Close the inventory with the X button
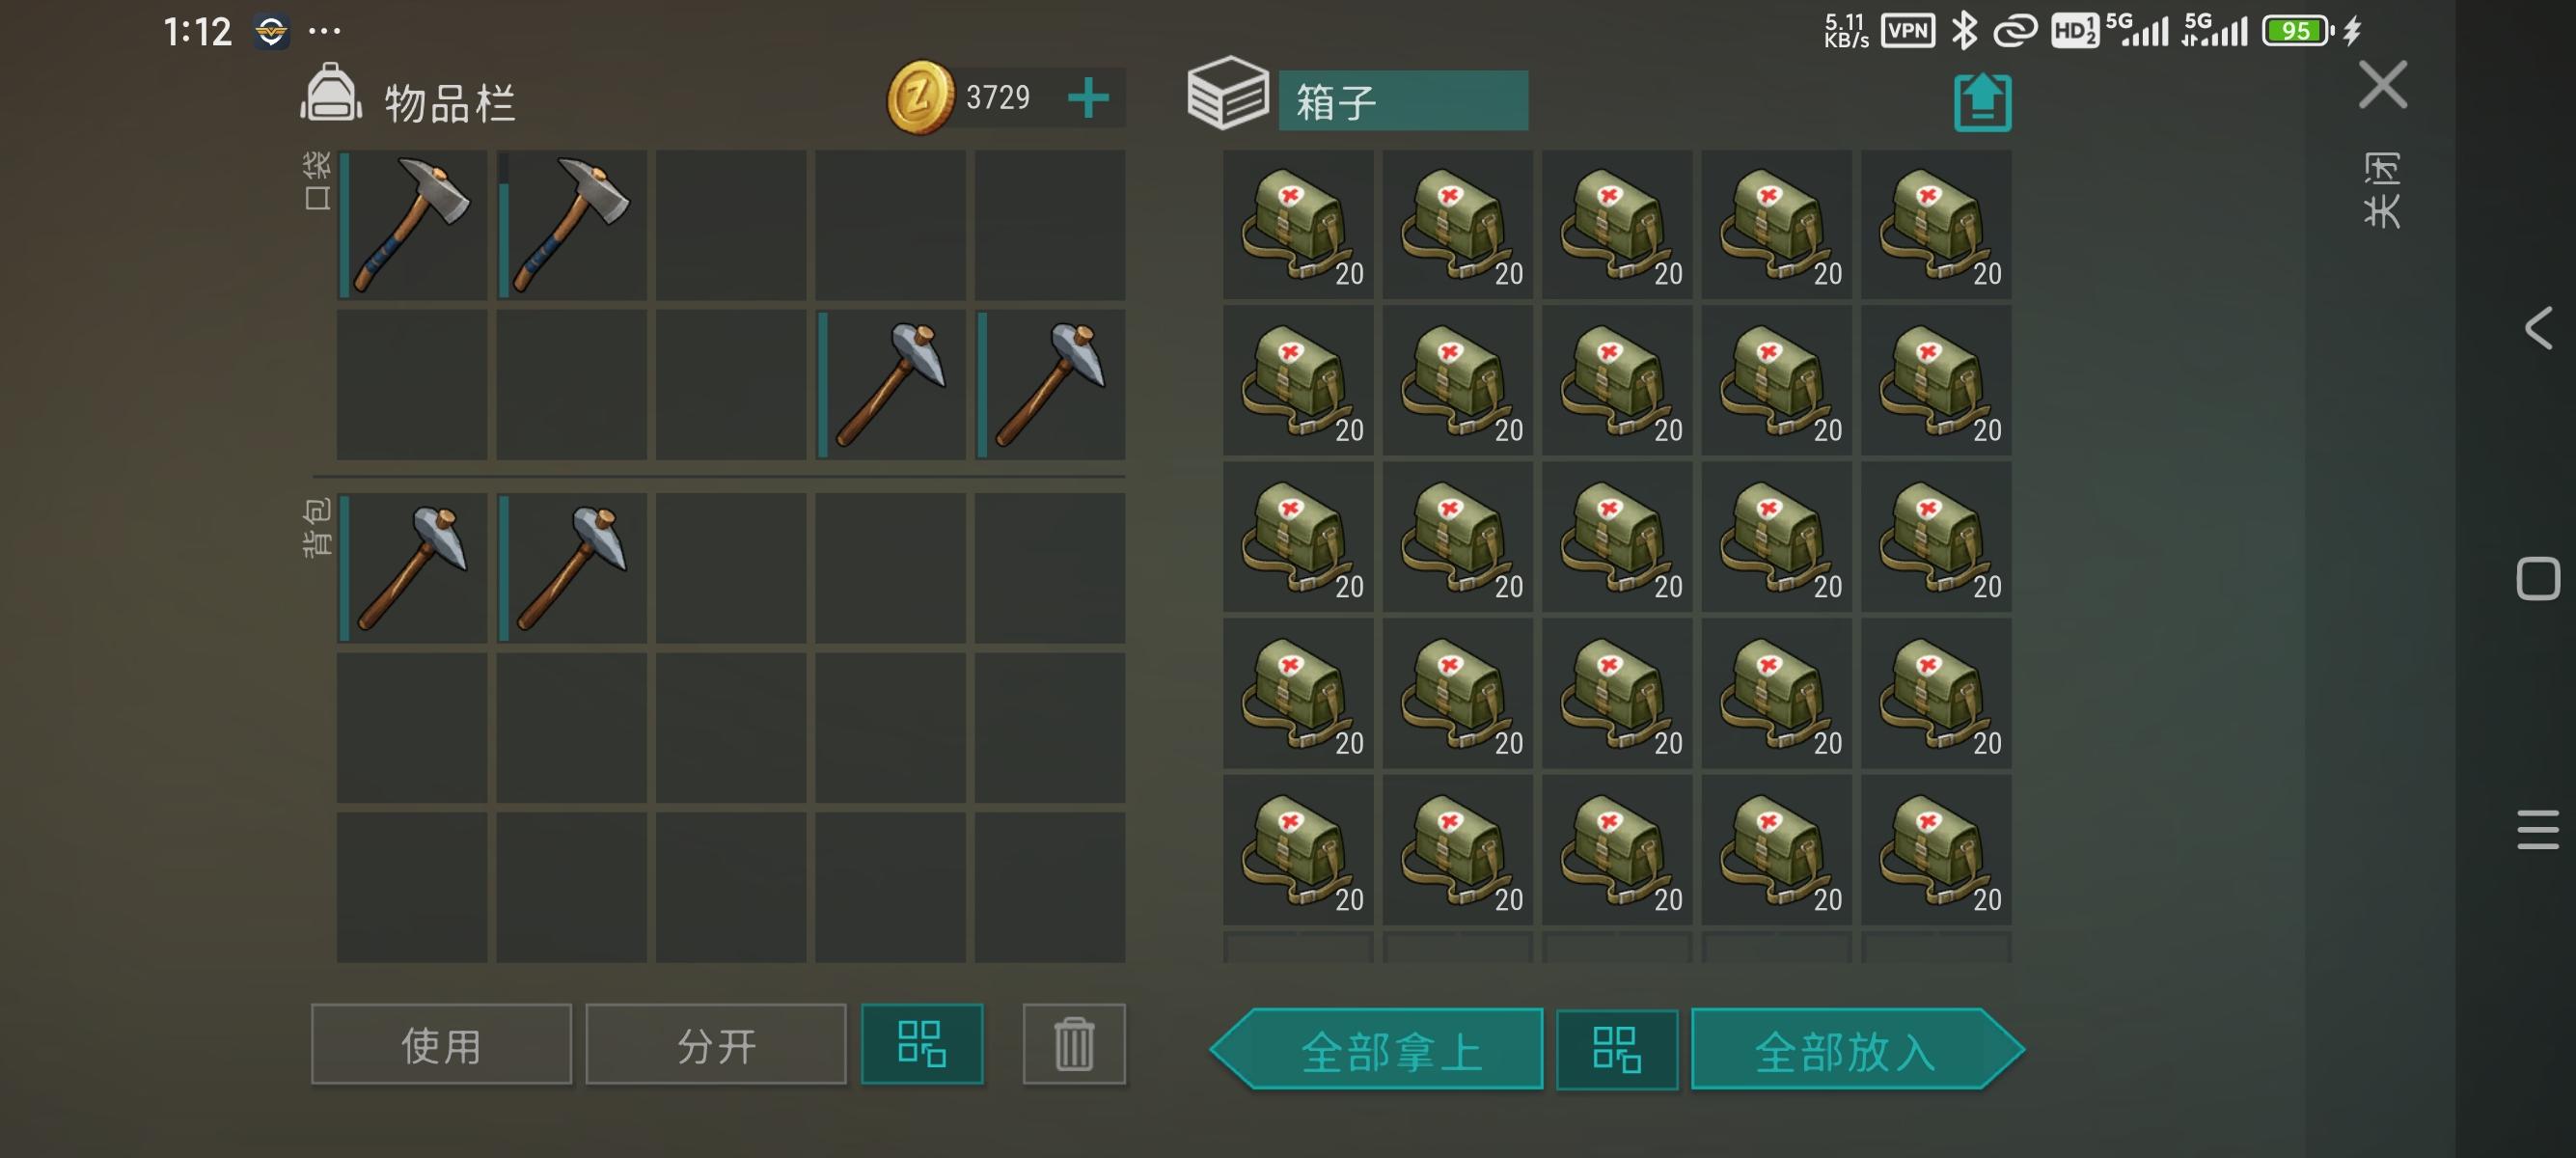 (2383, 85)
